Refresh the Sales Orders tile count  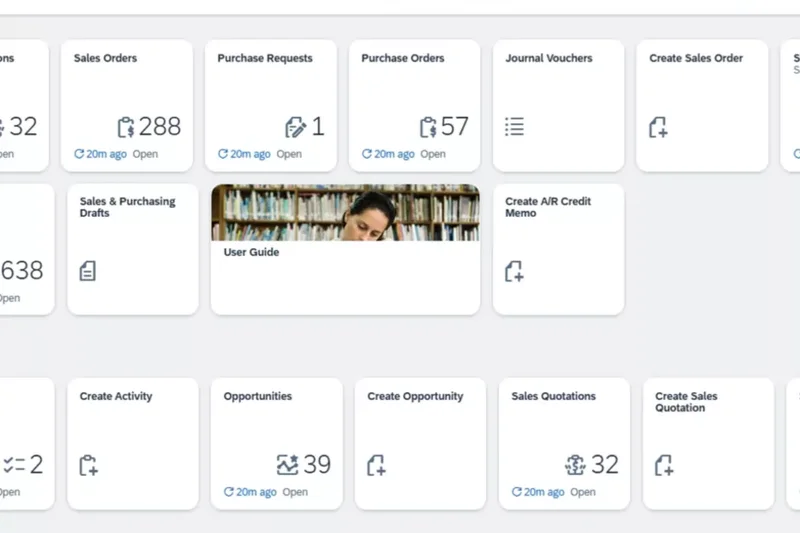tap(98, 154)
